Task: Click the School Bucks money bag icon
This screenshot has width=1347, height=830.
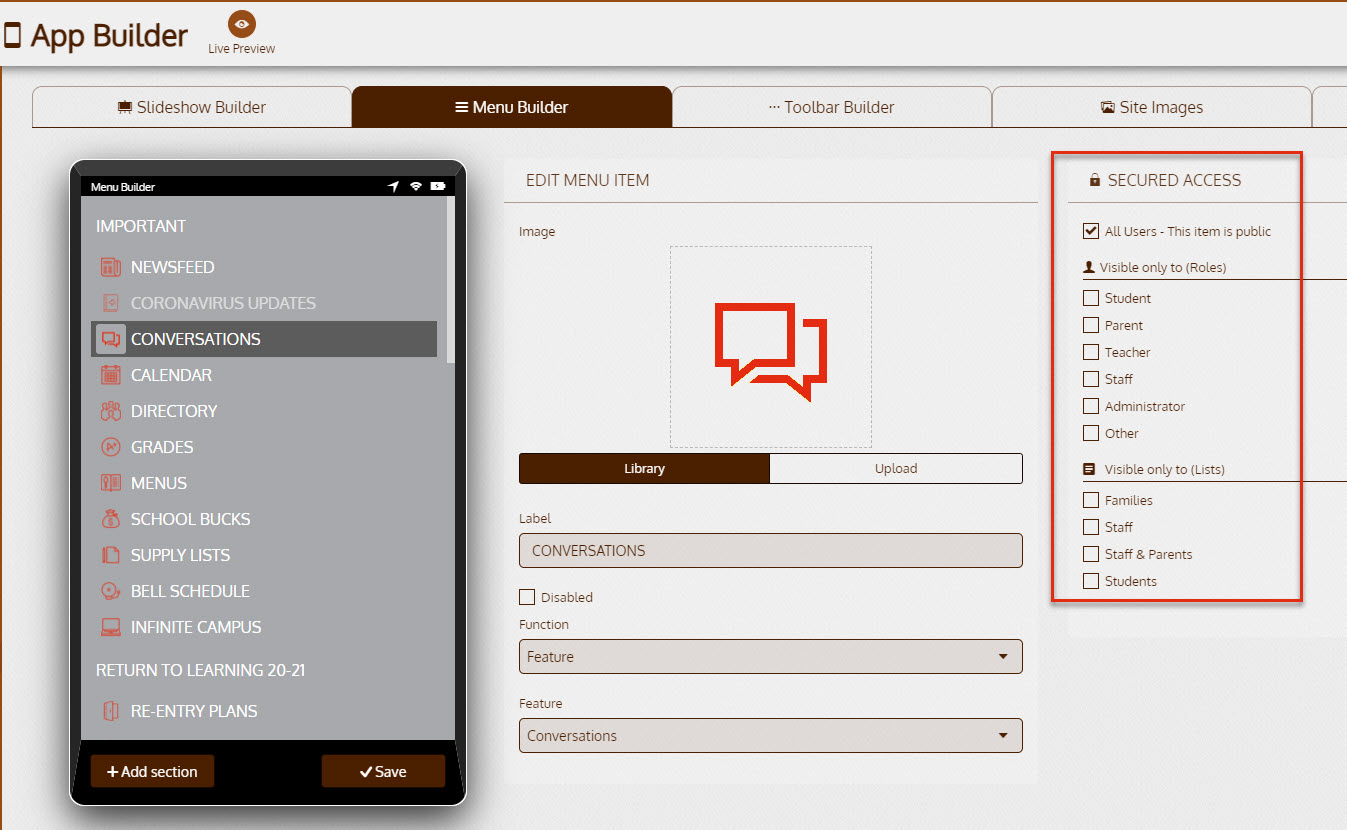Action: point(111,519)
